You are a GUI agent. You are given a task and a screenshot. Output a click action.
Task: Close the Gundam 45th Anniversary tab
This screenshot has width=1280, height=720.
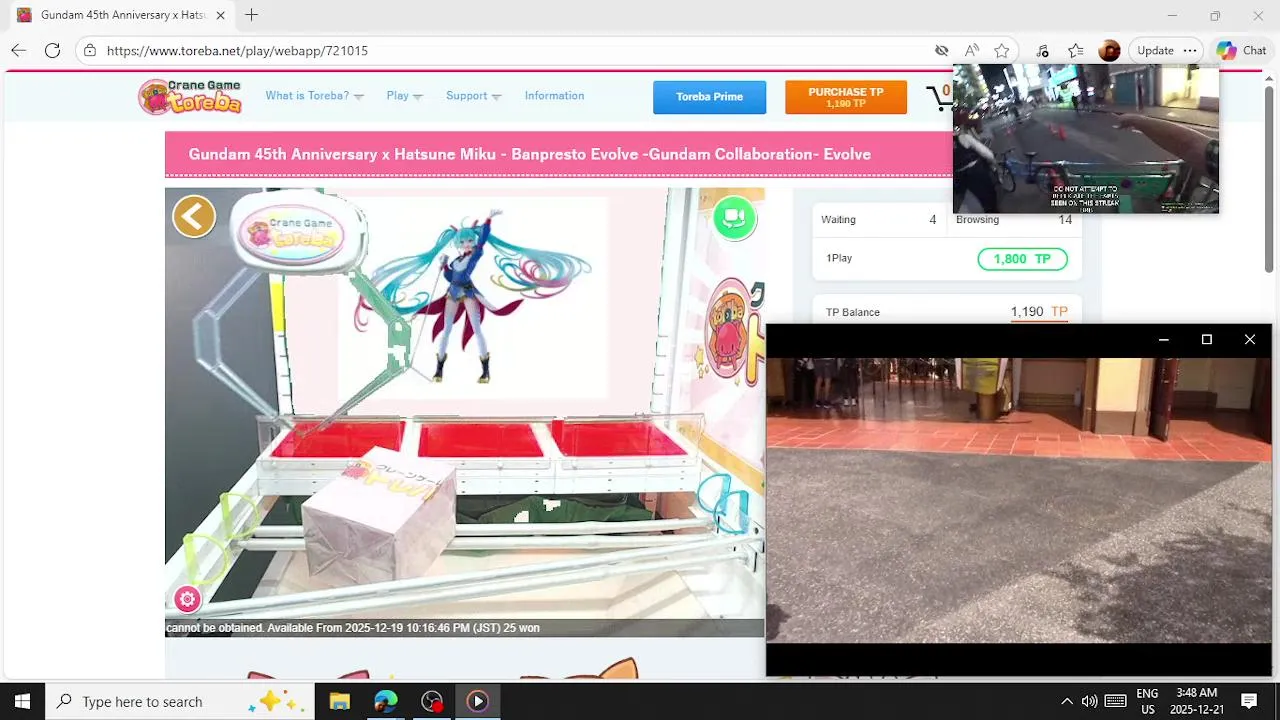tap(220, 15)
